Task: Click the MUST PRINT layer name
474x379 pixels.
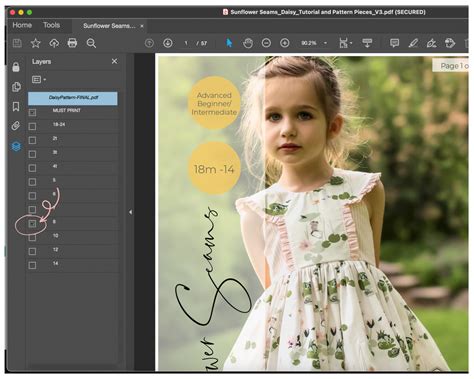Action: tap(67, 110)
